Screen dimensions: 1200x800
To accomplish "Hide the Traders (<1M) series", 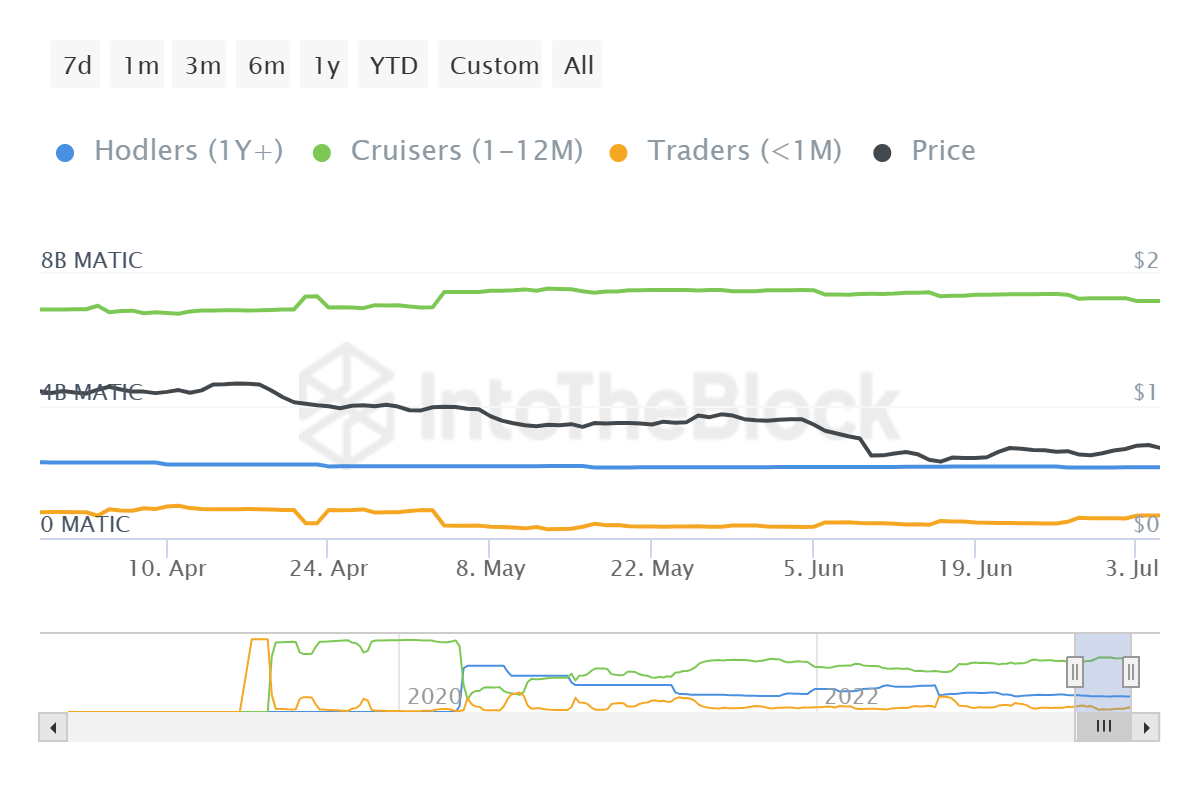I will point(744,151).
